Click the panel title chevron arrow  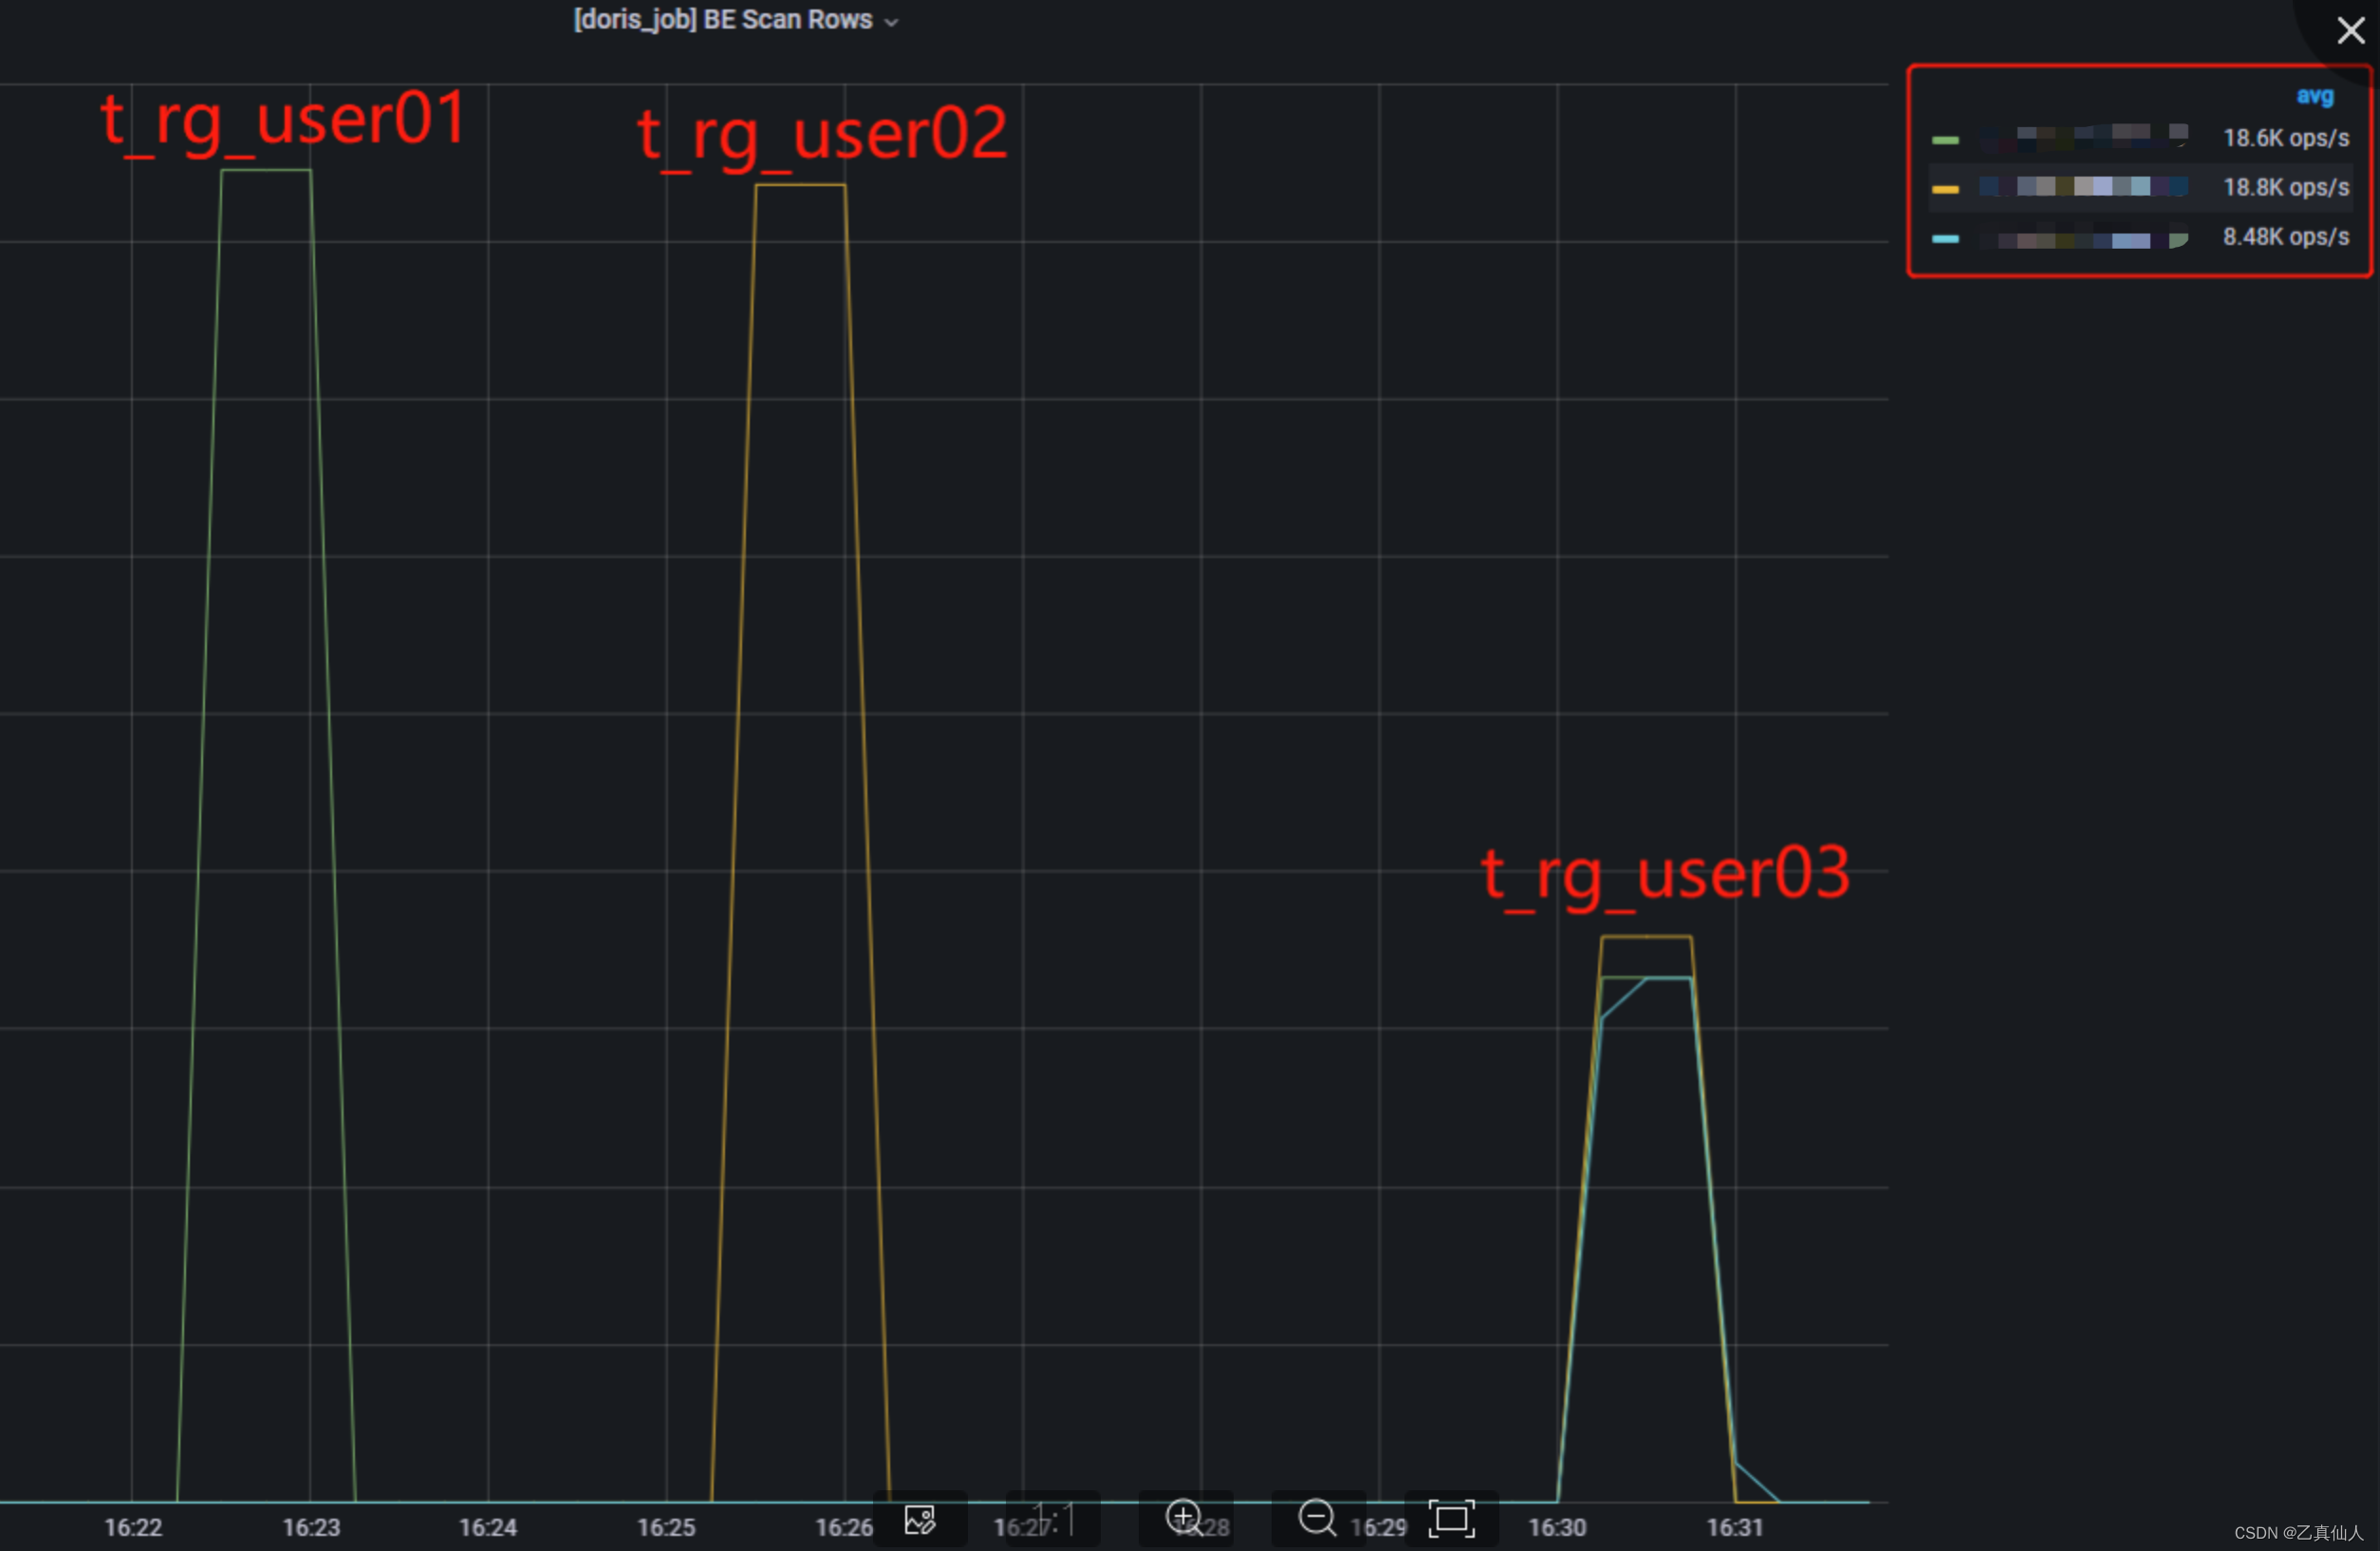pos(891,22)
